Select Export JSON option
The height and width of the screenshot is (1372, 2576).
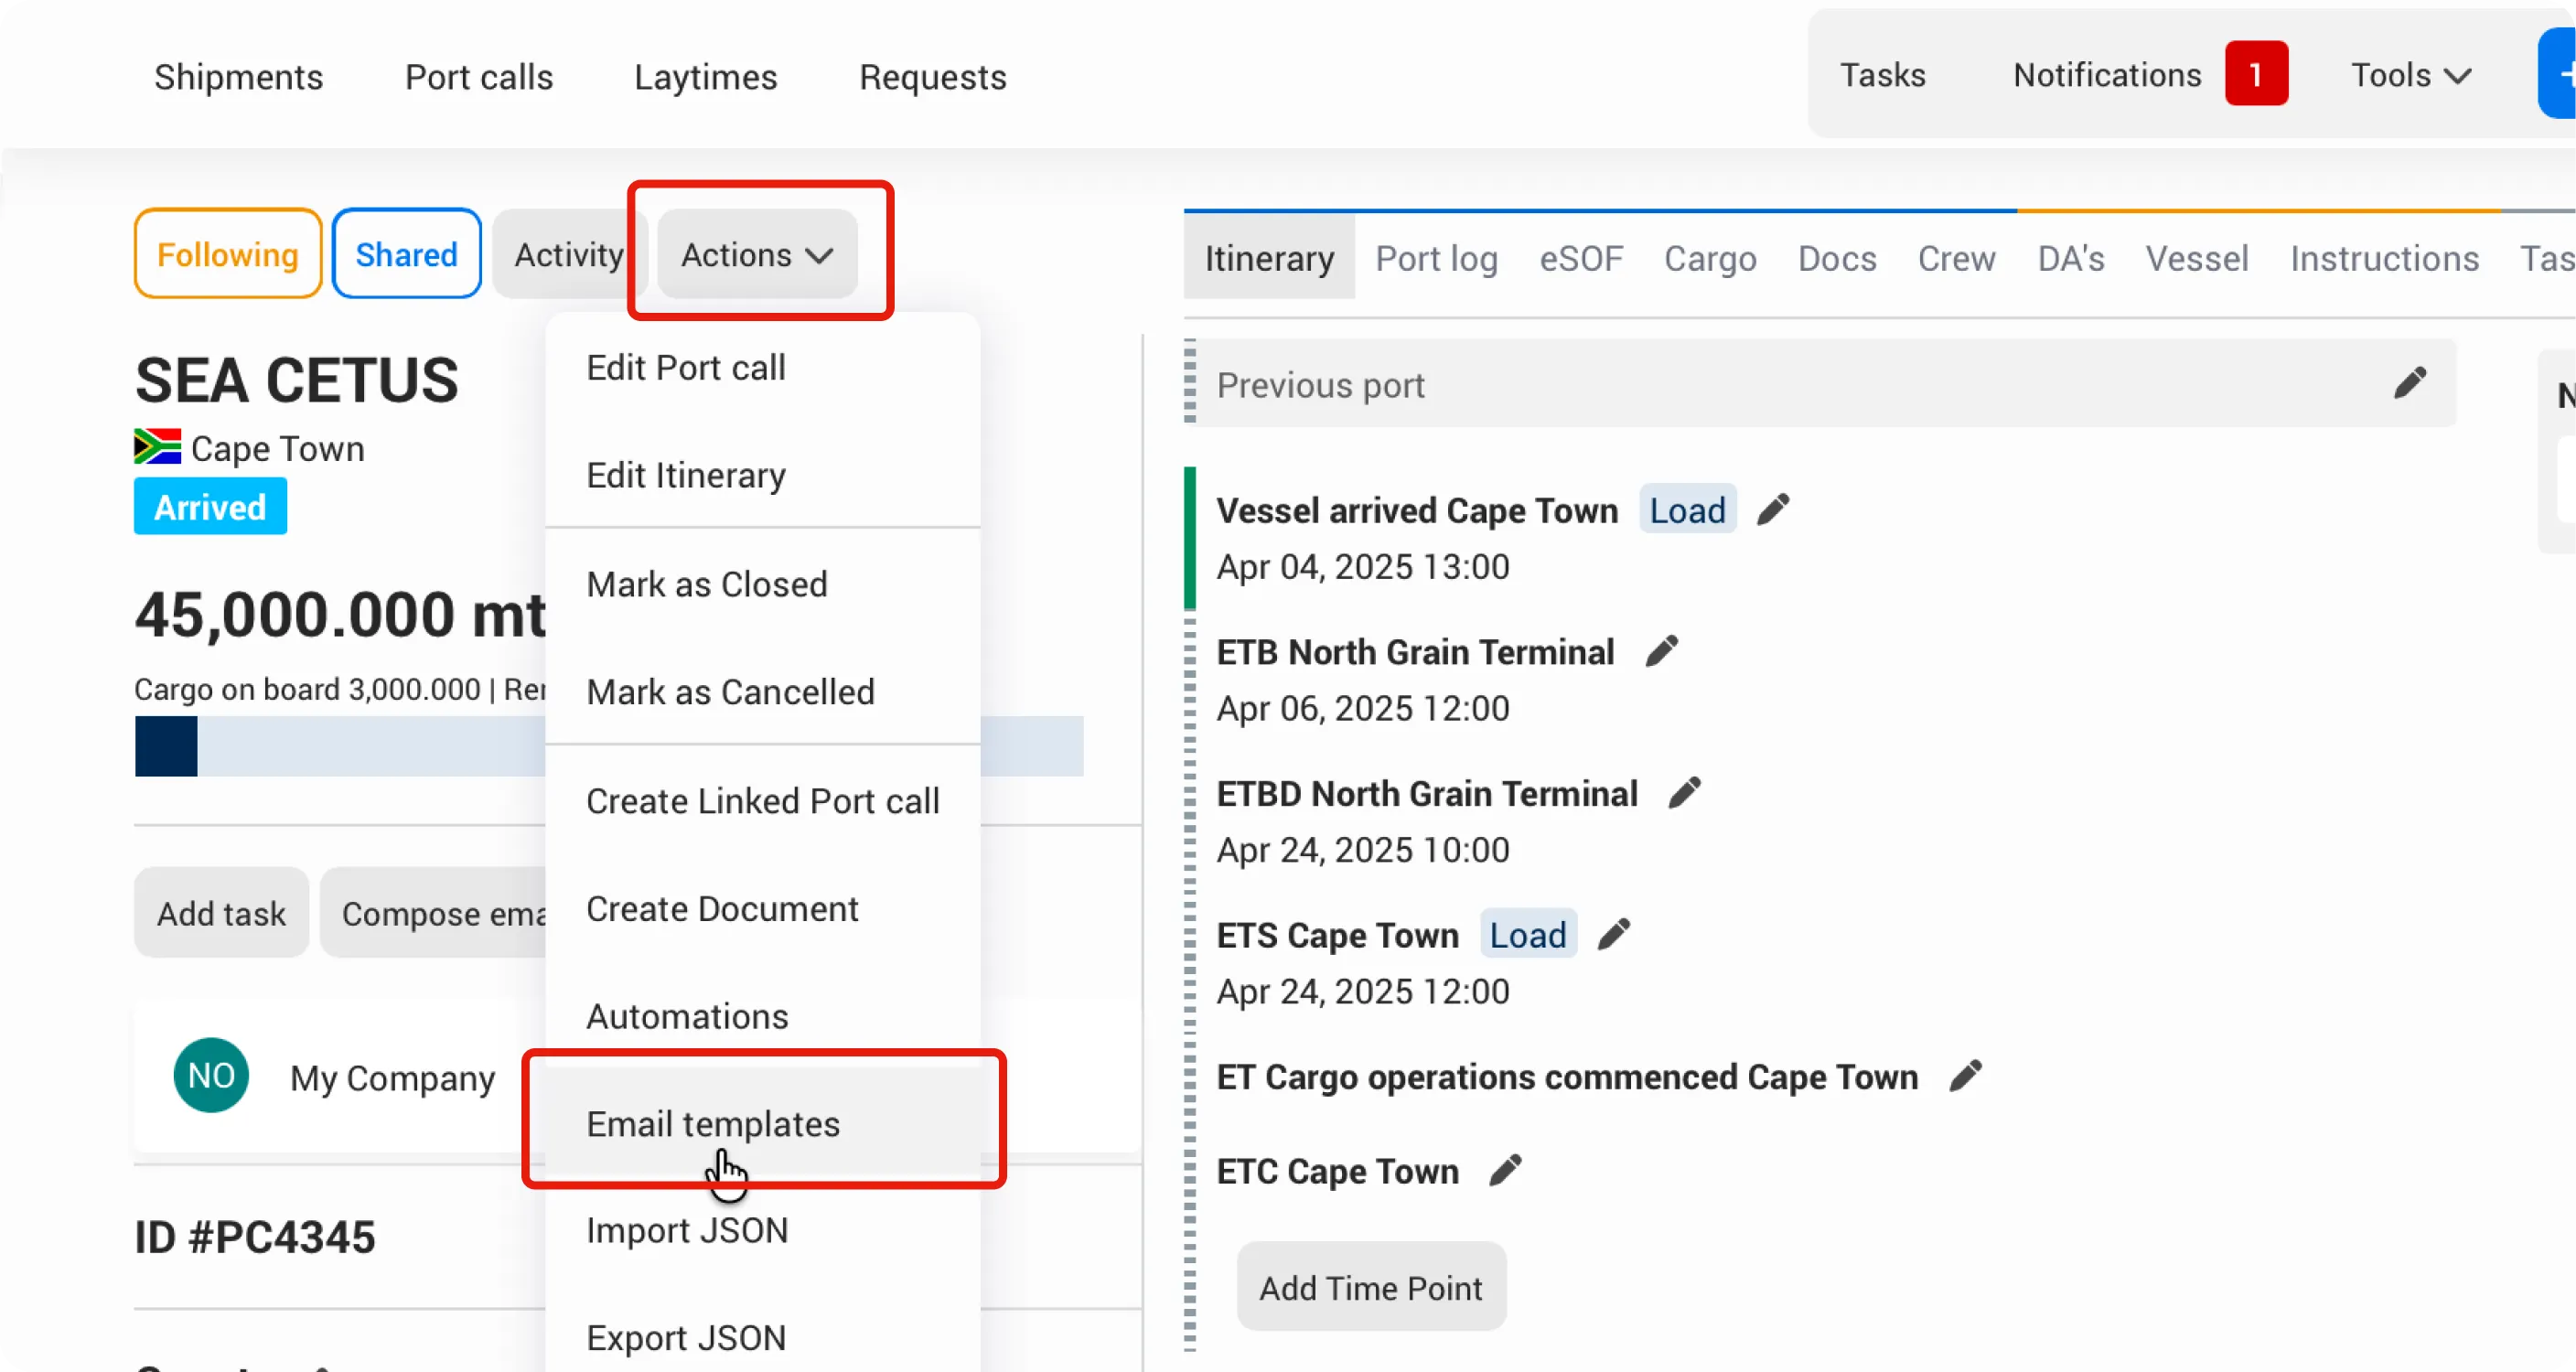(762, 1338)
